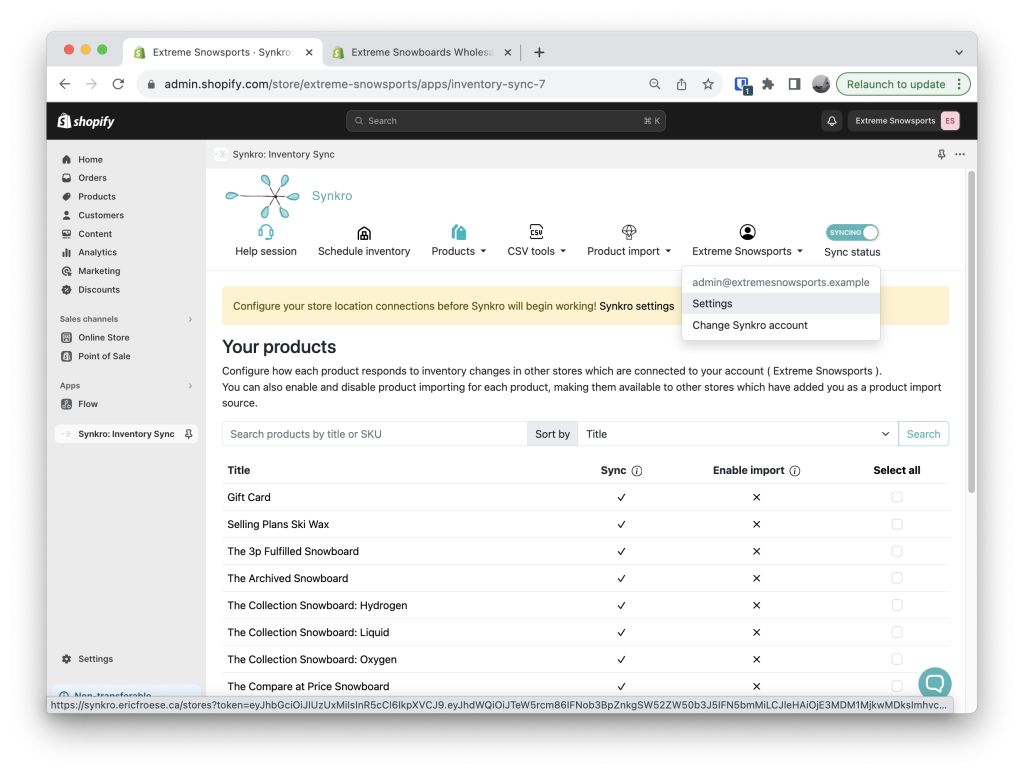
Task: Click the Schedule inventory warehouse icon
Action: [364, 233]
